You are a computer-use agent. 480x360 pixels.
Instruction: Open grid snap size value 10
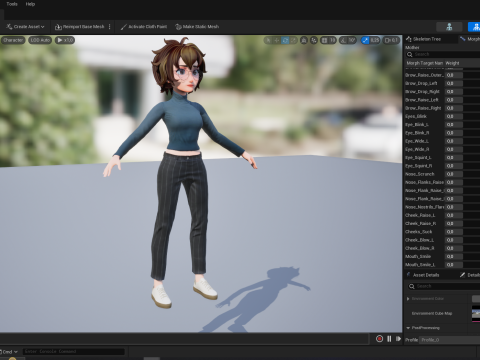(x=332, y=40)
